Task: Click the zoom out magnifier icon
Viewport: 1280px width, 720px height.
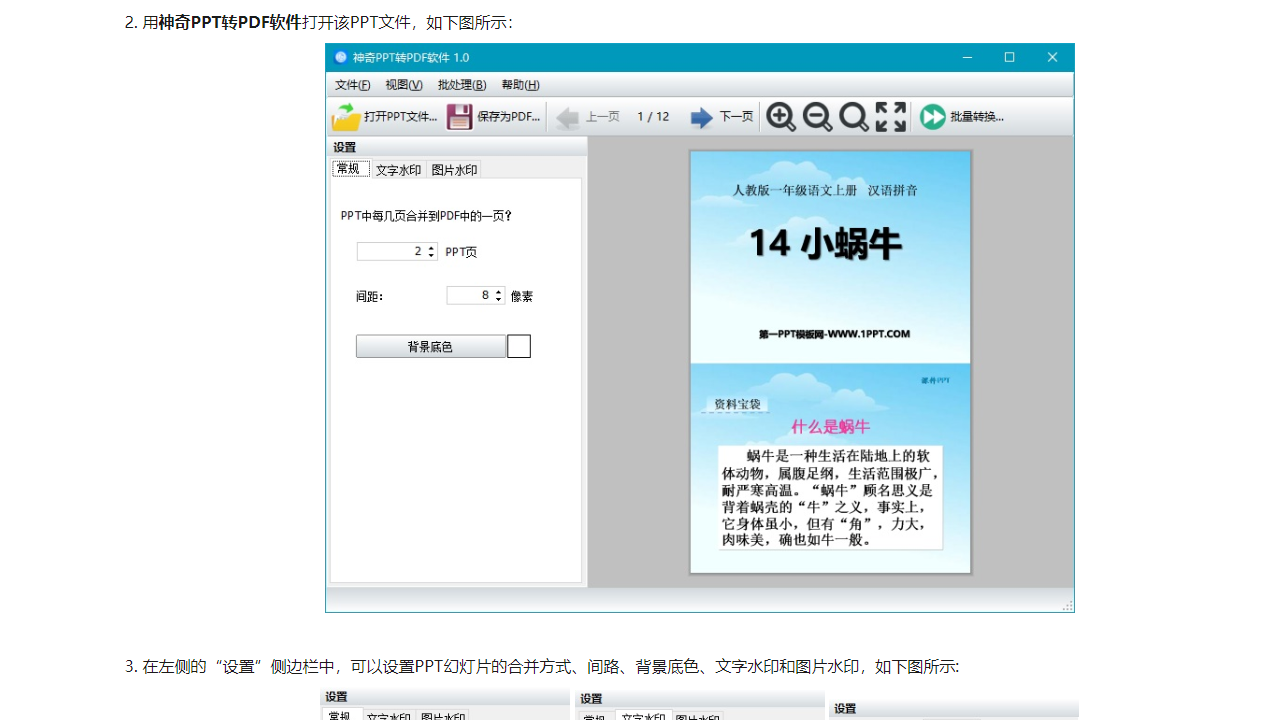Action: coord(817,117)
